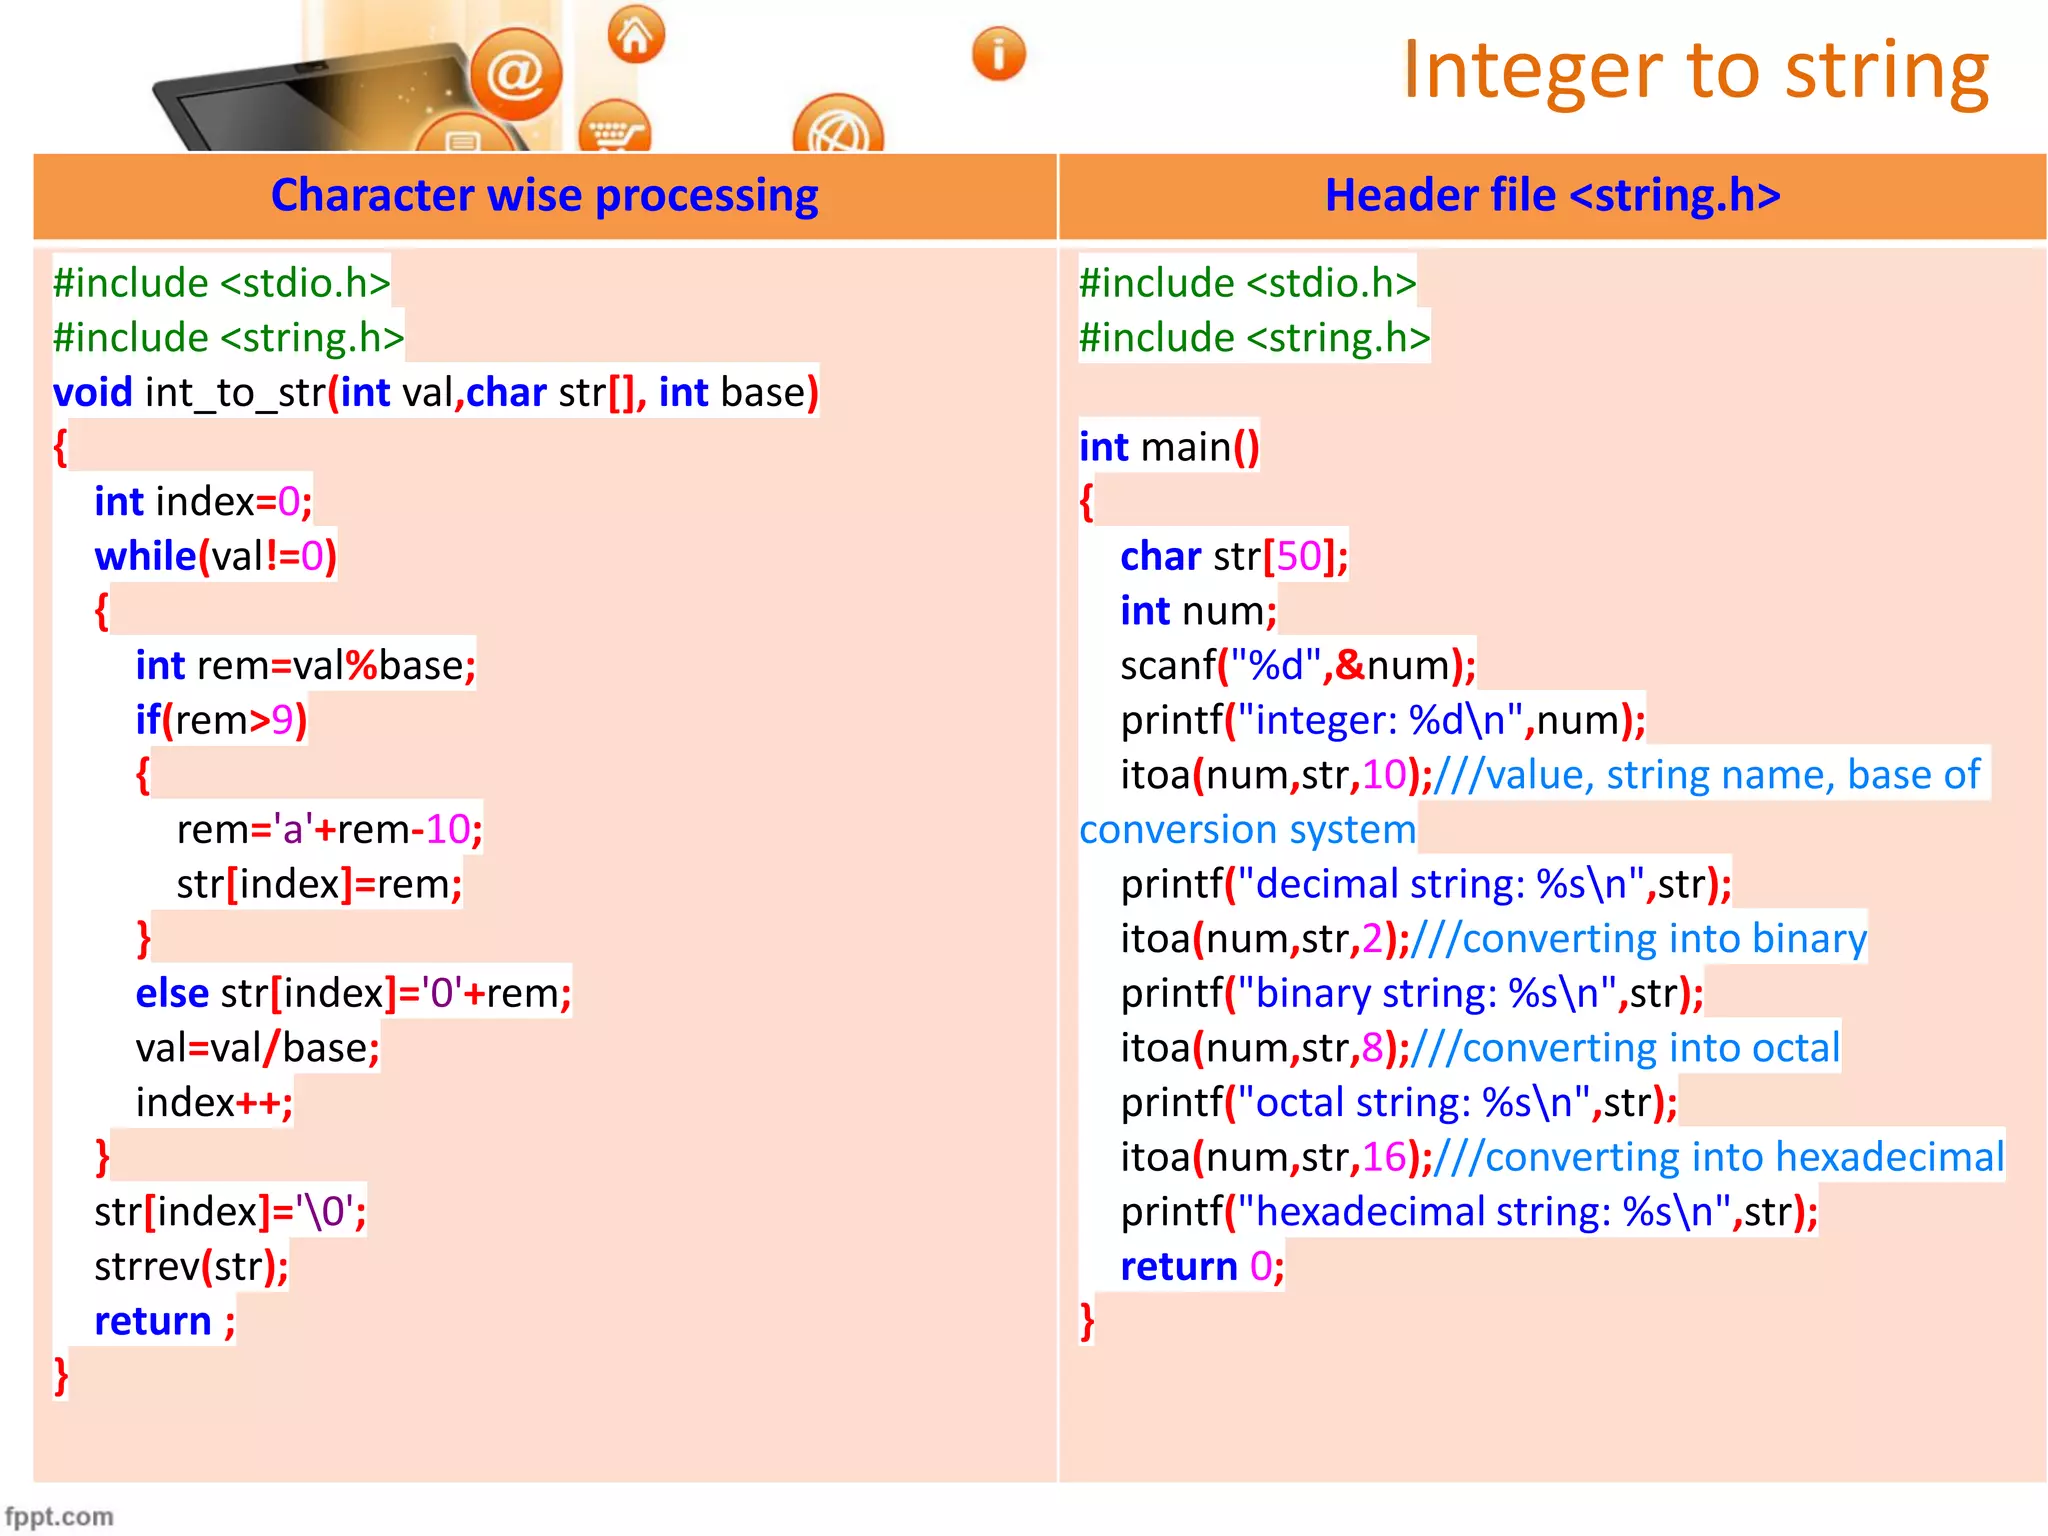
Task: Click the orange info icon
Action: tap(998, 54)
